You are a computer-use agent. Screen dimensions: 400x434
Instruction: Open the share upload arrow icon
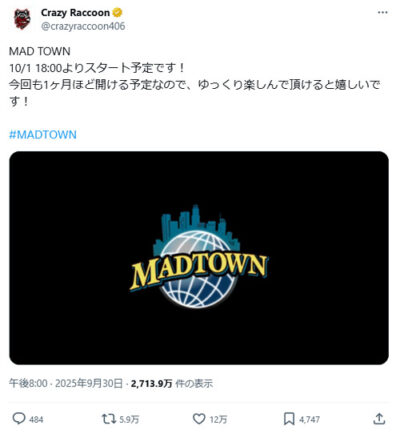coord(379,418)
